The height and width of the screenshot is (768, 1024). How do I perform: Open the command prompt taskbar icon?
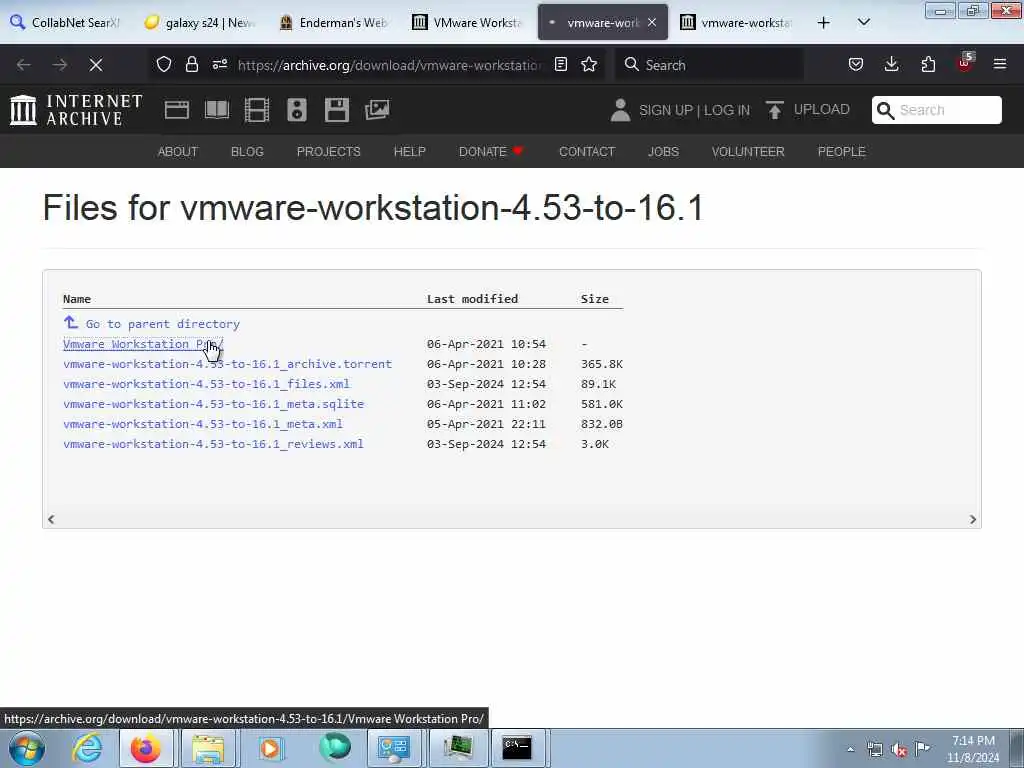point(517,748)
